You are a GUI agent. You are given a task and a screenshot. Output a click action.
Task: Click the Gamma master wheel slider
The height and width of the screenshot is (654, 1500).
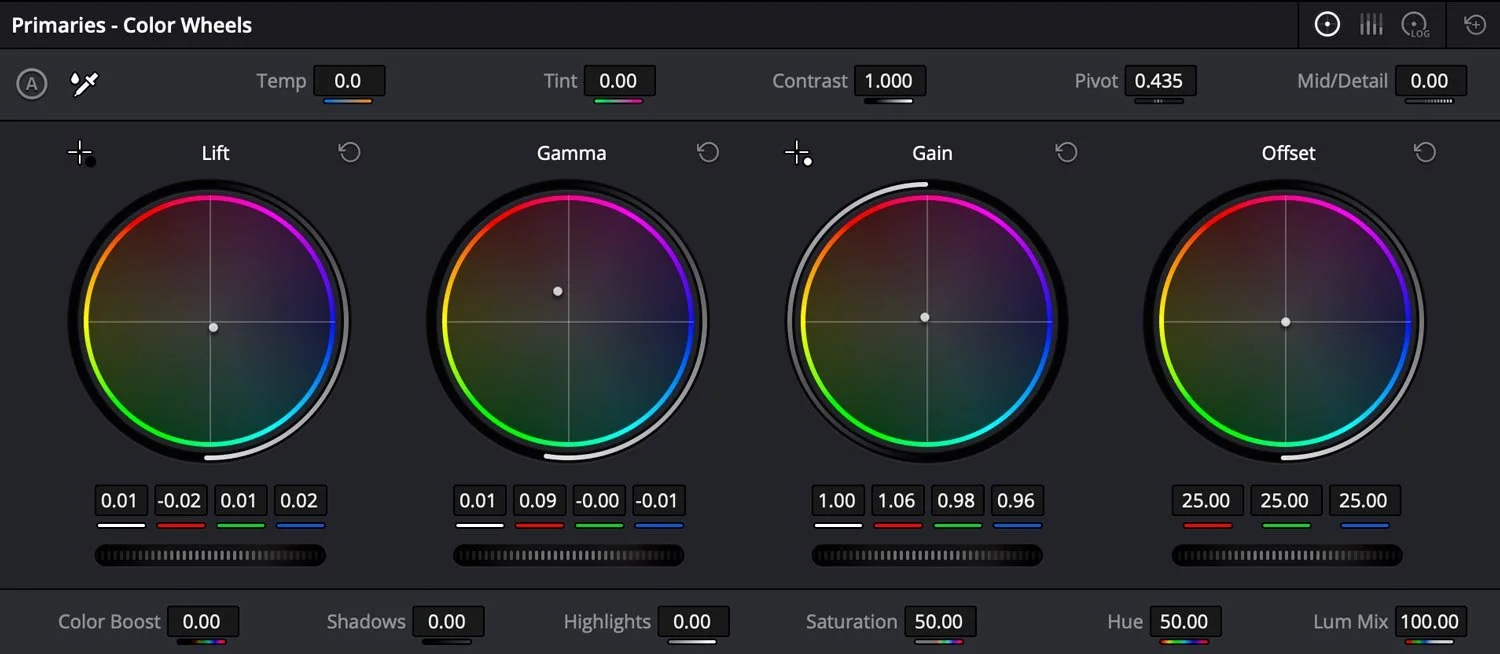pyautogui.click(x=569, y=555)
